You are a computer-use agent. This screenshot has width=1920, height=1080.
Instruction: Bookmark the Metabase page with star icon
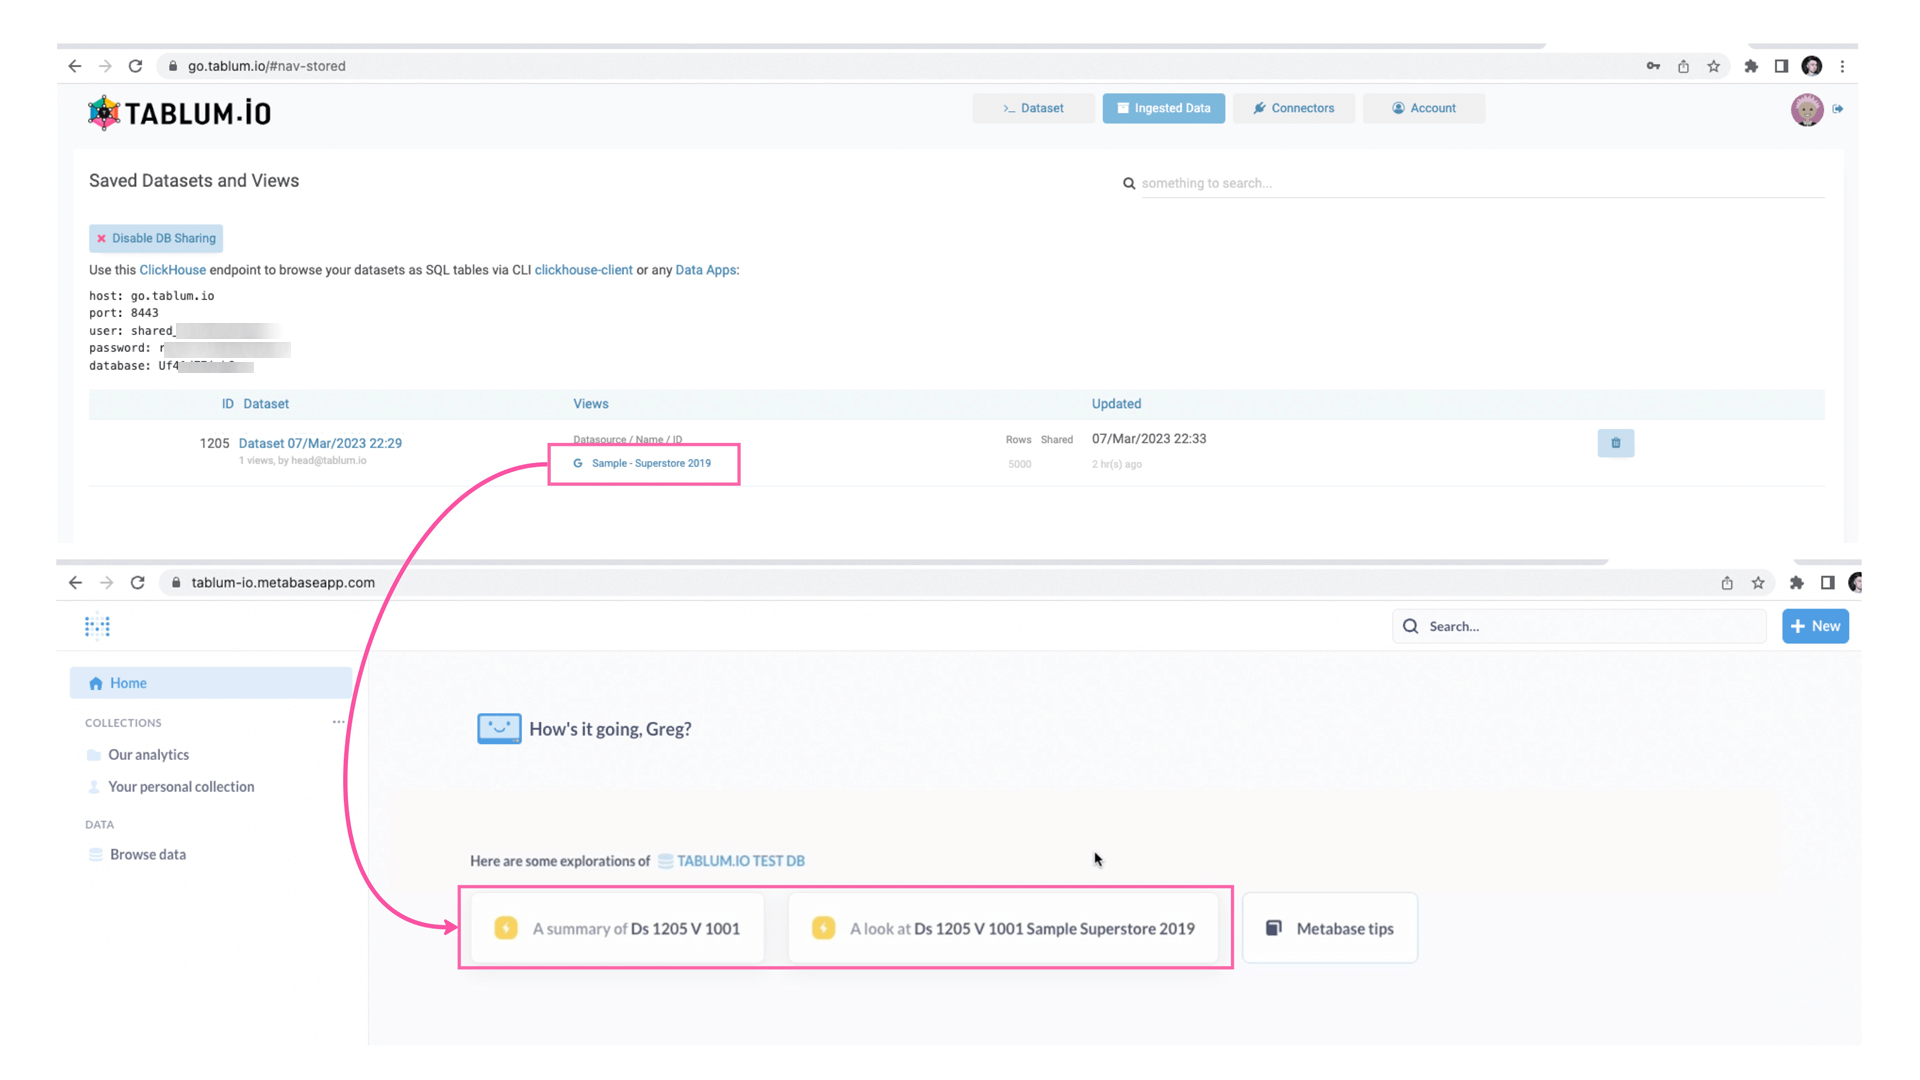point(1758,583)
